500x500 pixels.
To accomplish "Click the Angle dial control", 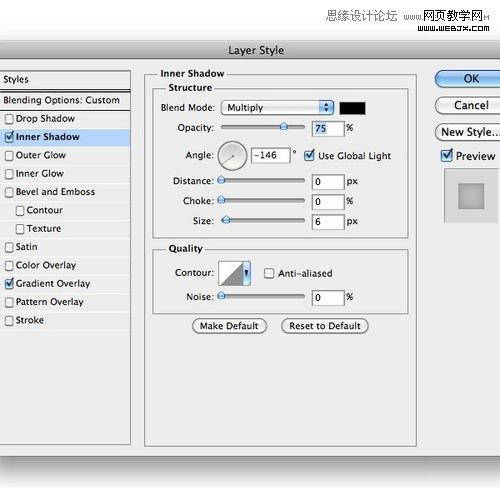I will [232, 156].
